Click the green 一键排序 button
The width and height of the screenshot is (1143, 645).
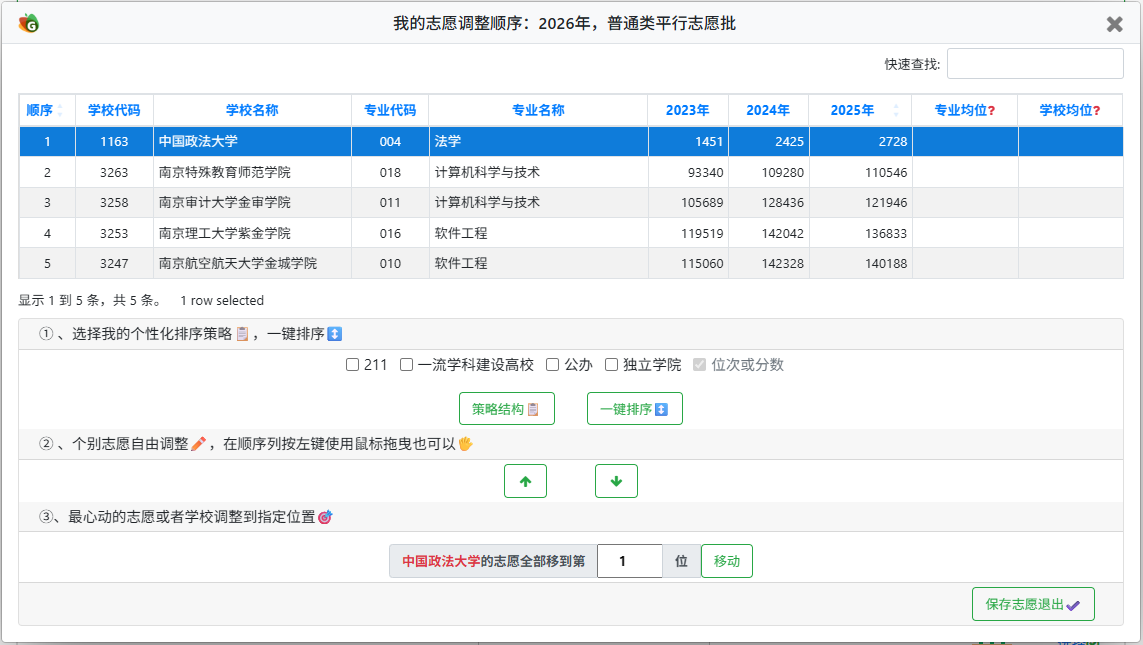pos(635,409)
